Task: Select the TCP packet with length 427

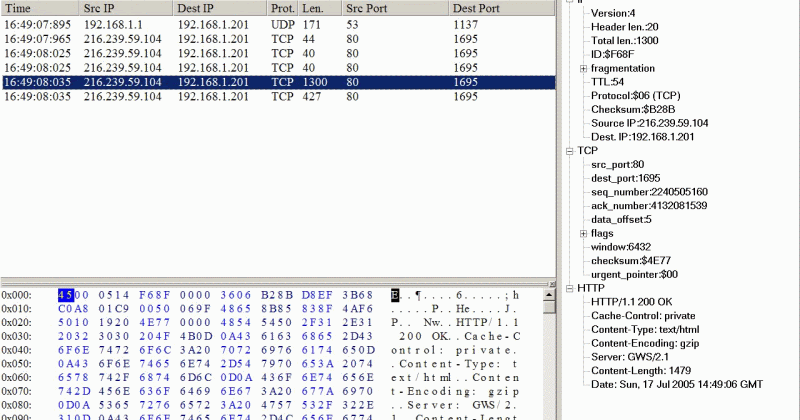Action: [x=279, y=96]
